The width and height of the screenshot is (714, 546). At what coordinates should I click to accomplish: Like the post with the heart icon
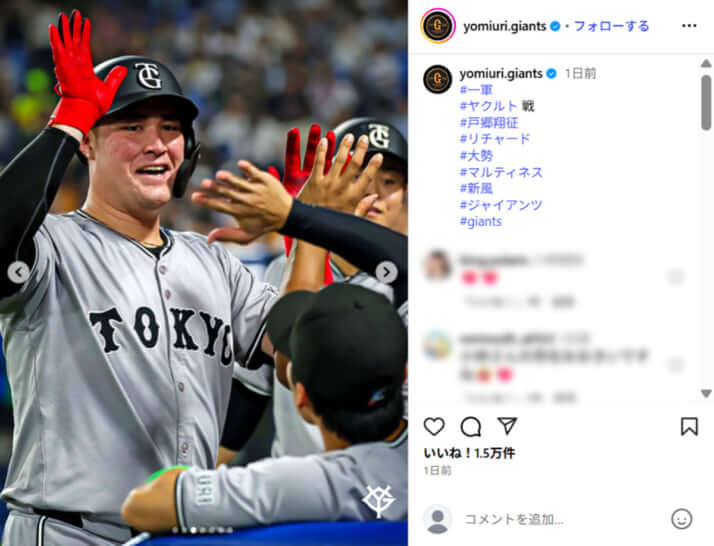click(434, 427)
